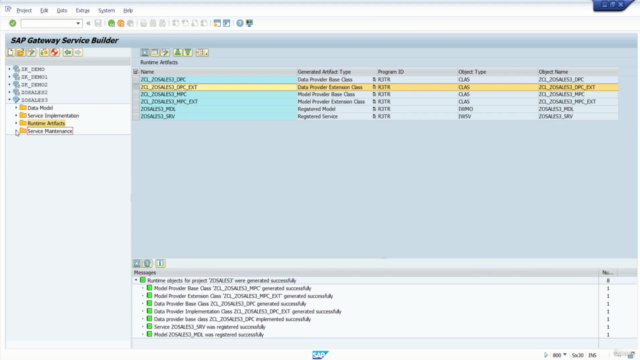Click the first icon in Messages toolbar

click(x=137, y=263)
